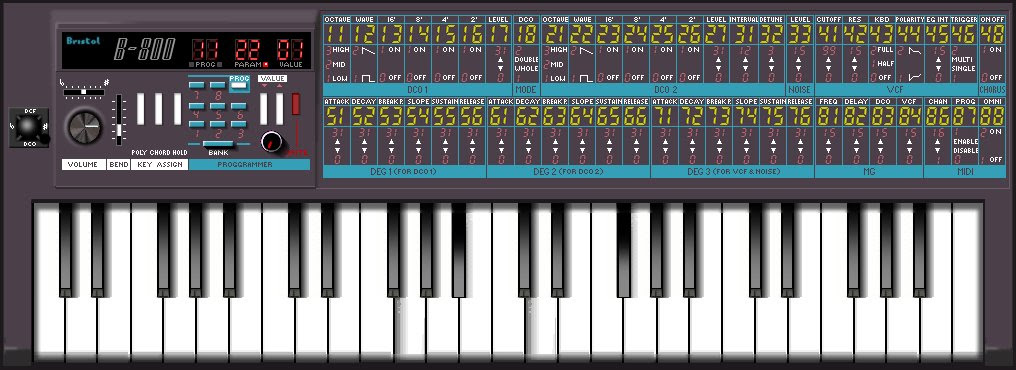Push the keypad button above number 5

coord(218,106)
